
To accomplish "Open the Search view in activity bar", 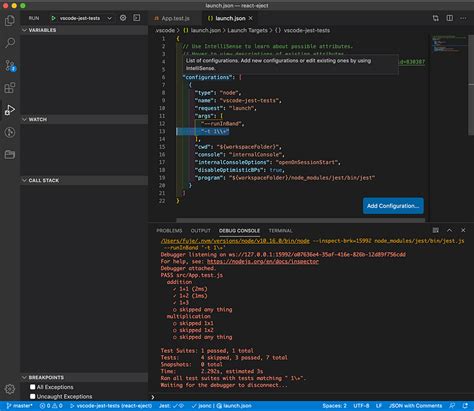I will [10, 43].
